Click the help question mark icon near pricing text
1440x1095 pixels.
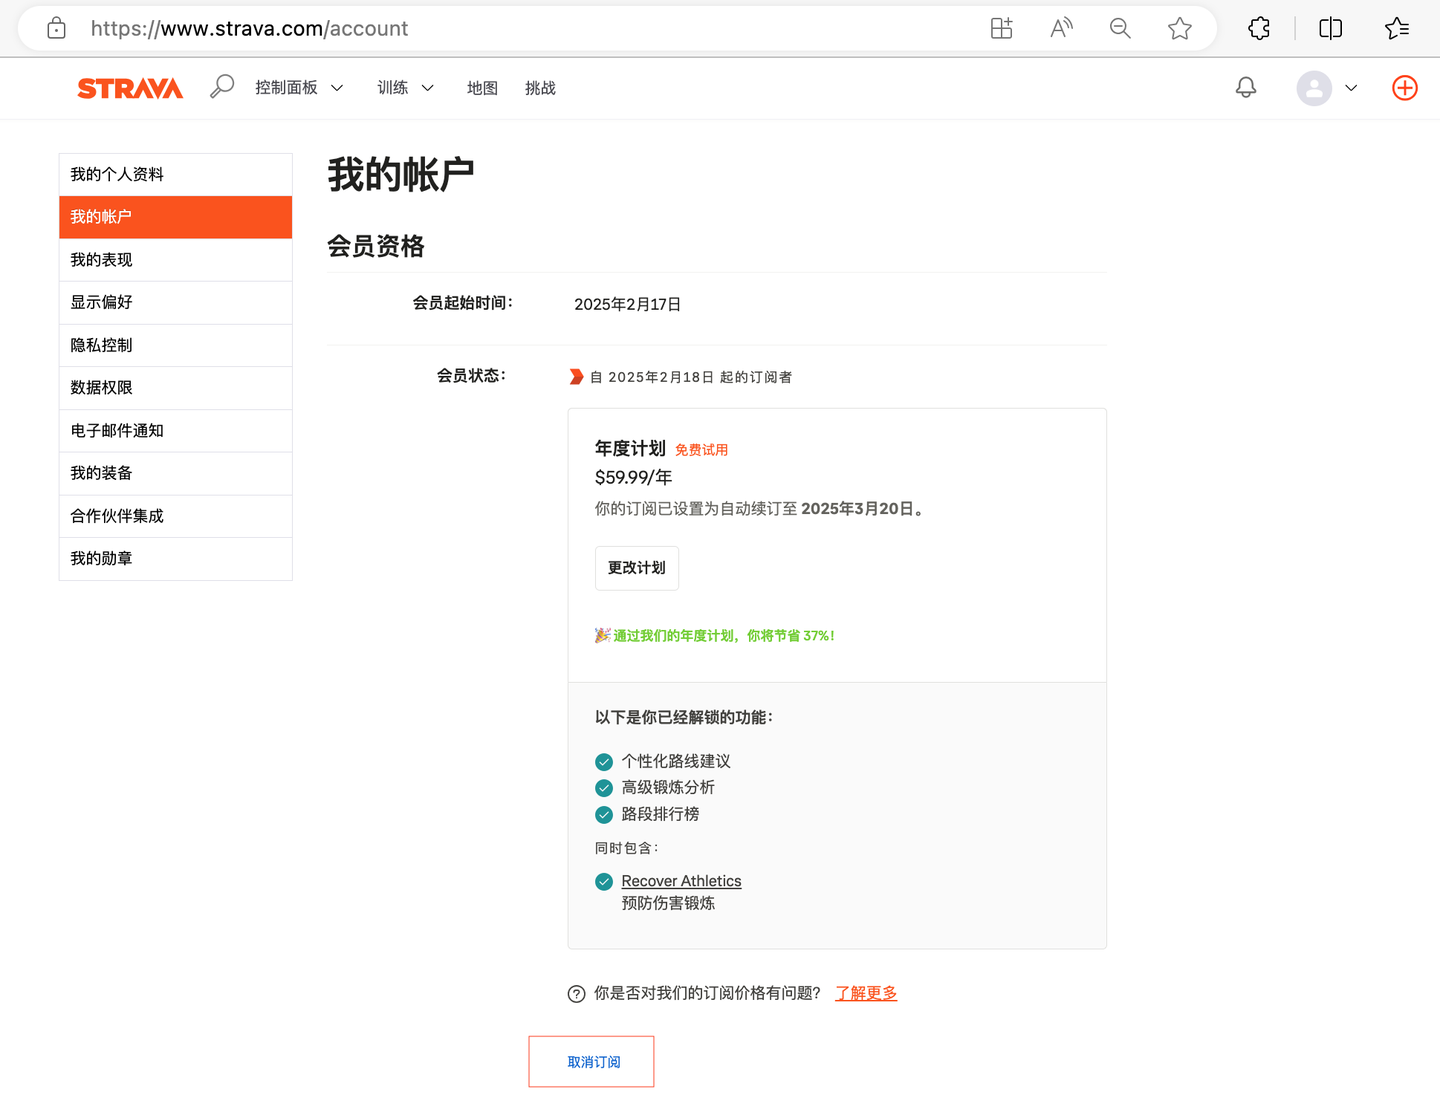(x=576, y=993)
